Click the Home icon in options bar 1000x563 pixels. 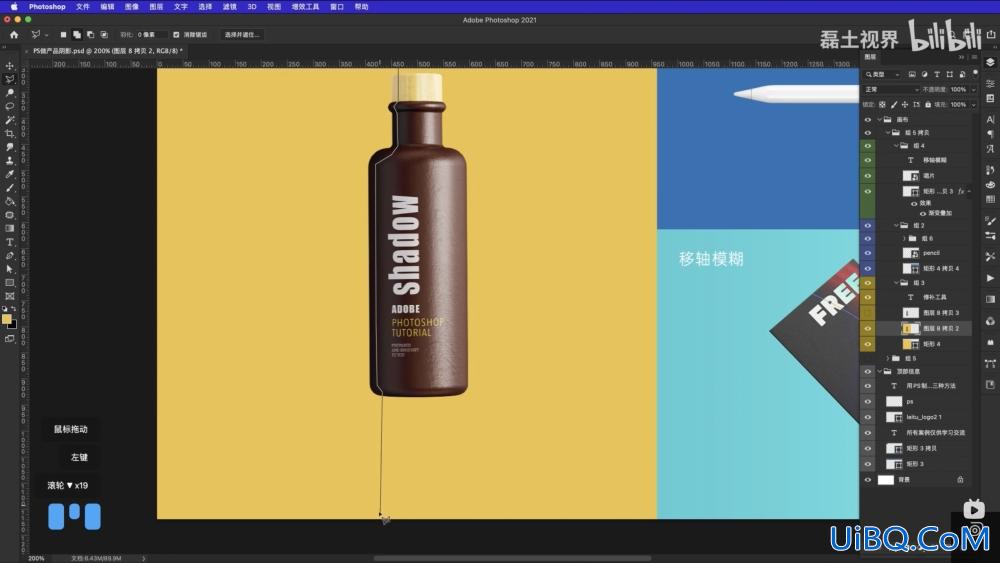point(14,34)
